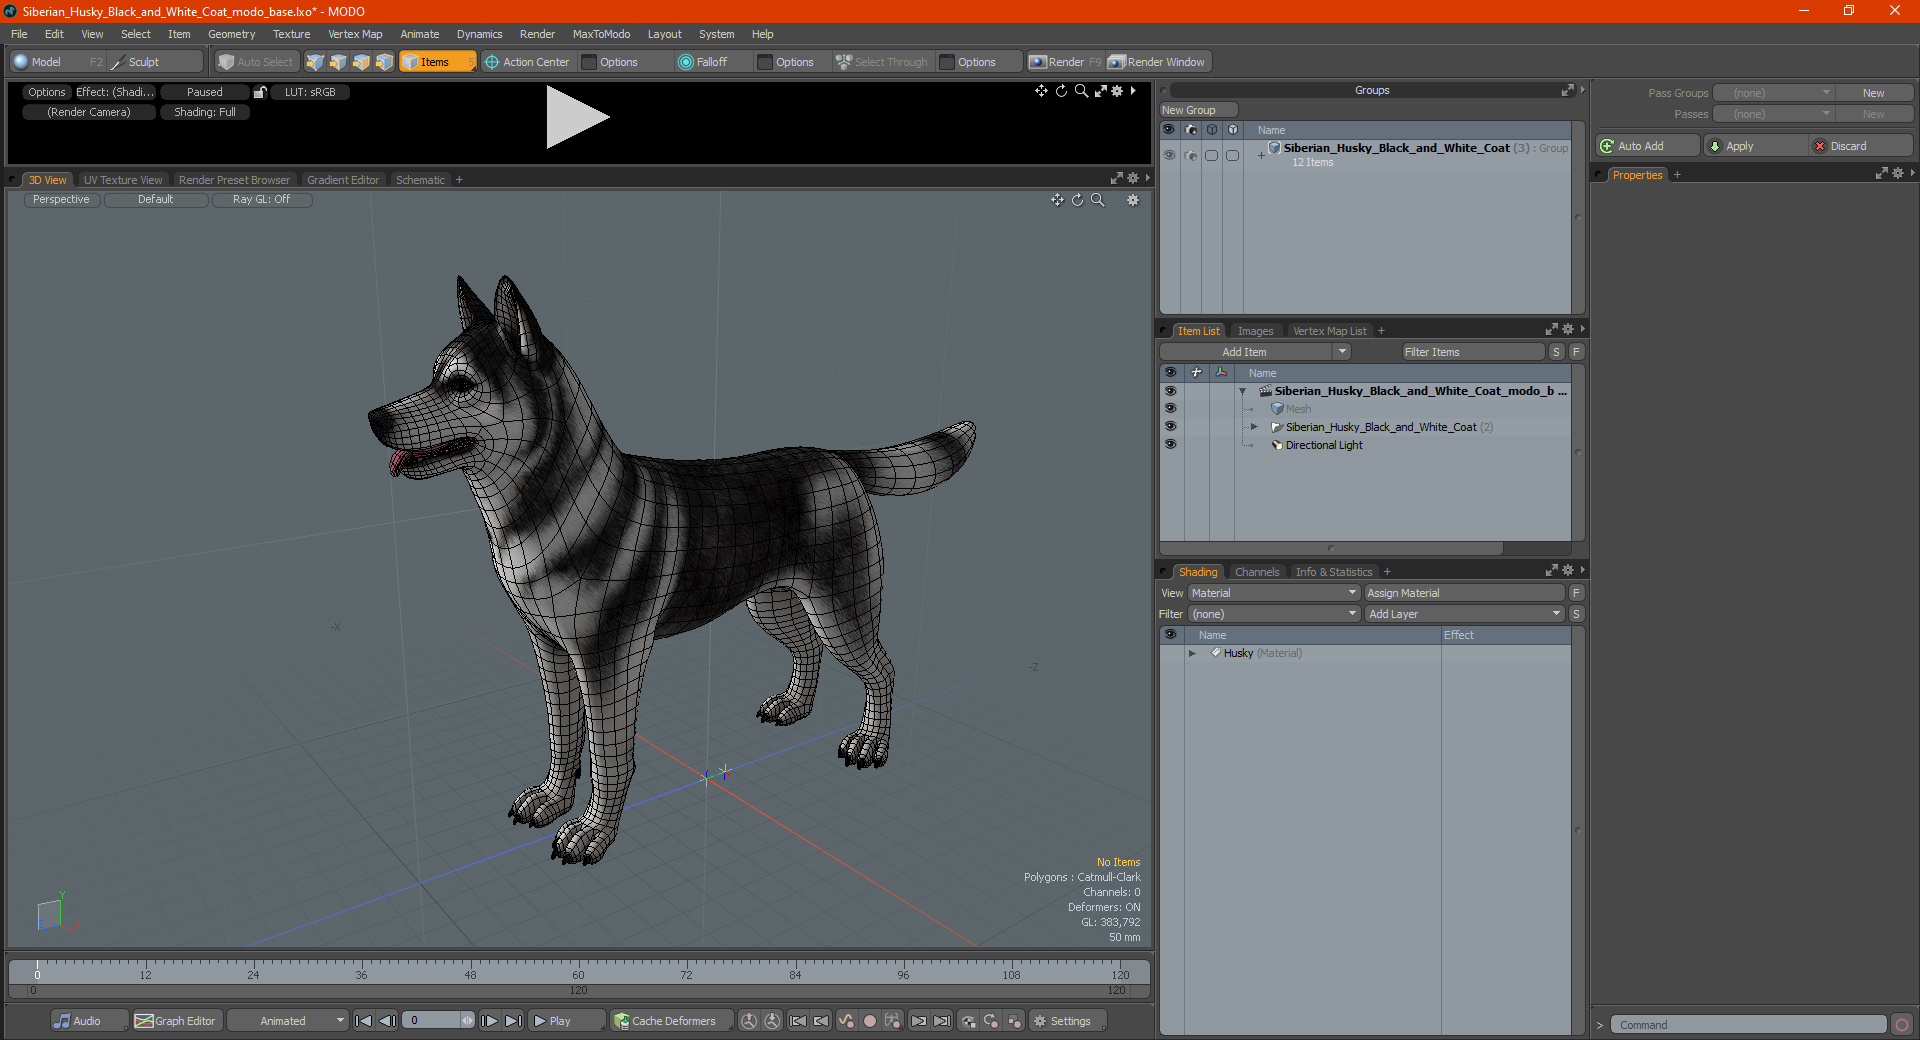Switch to Channels tab

click(x=1257, y=572)
